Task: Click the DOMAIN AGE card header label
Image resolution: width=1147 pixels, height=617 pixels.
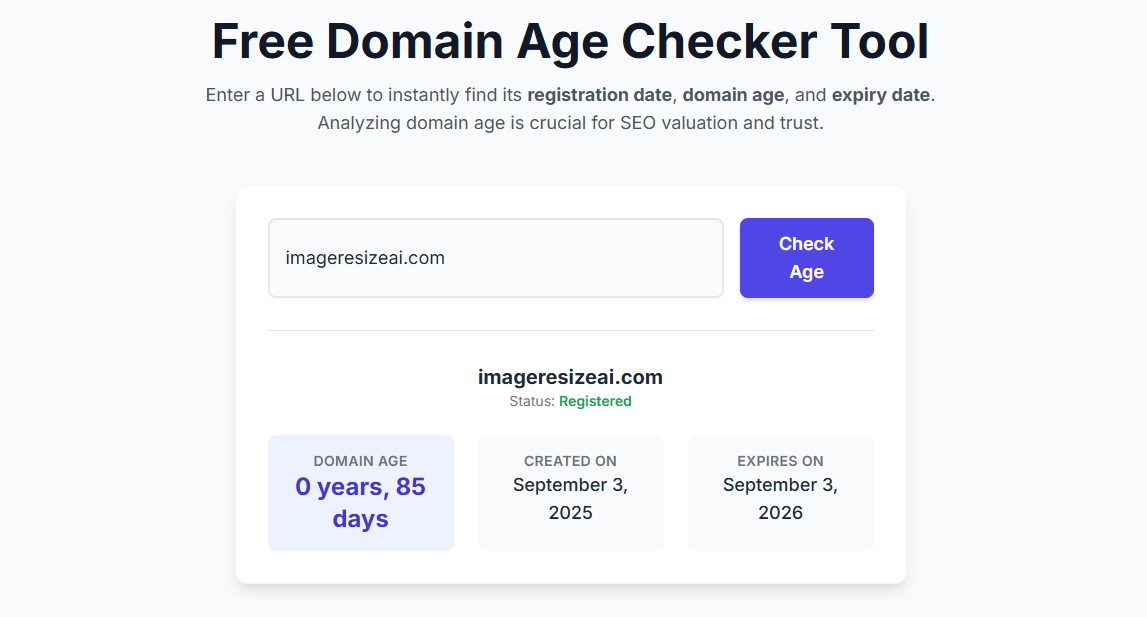Action: [360, 461]
